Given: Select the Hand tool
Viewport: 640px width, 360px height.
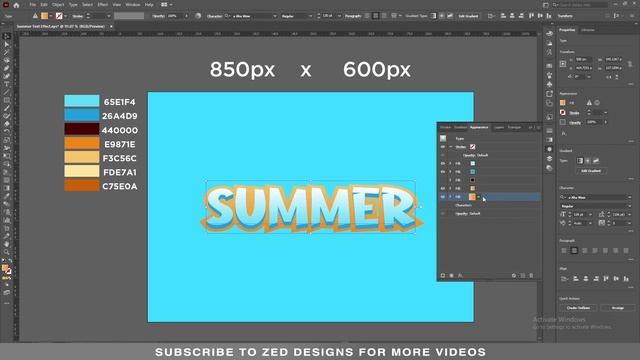Looking at the screenshot, I should (7, 244).
